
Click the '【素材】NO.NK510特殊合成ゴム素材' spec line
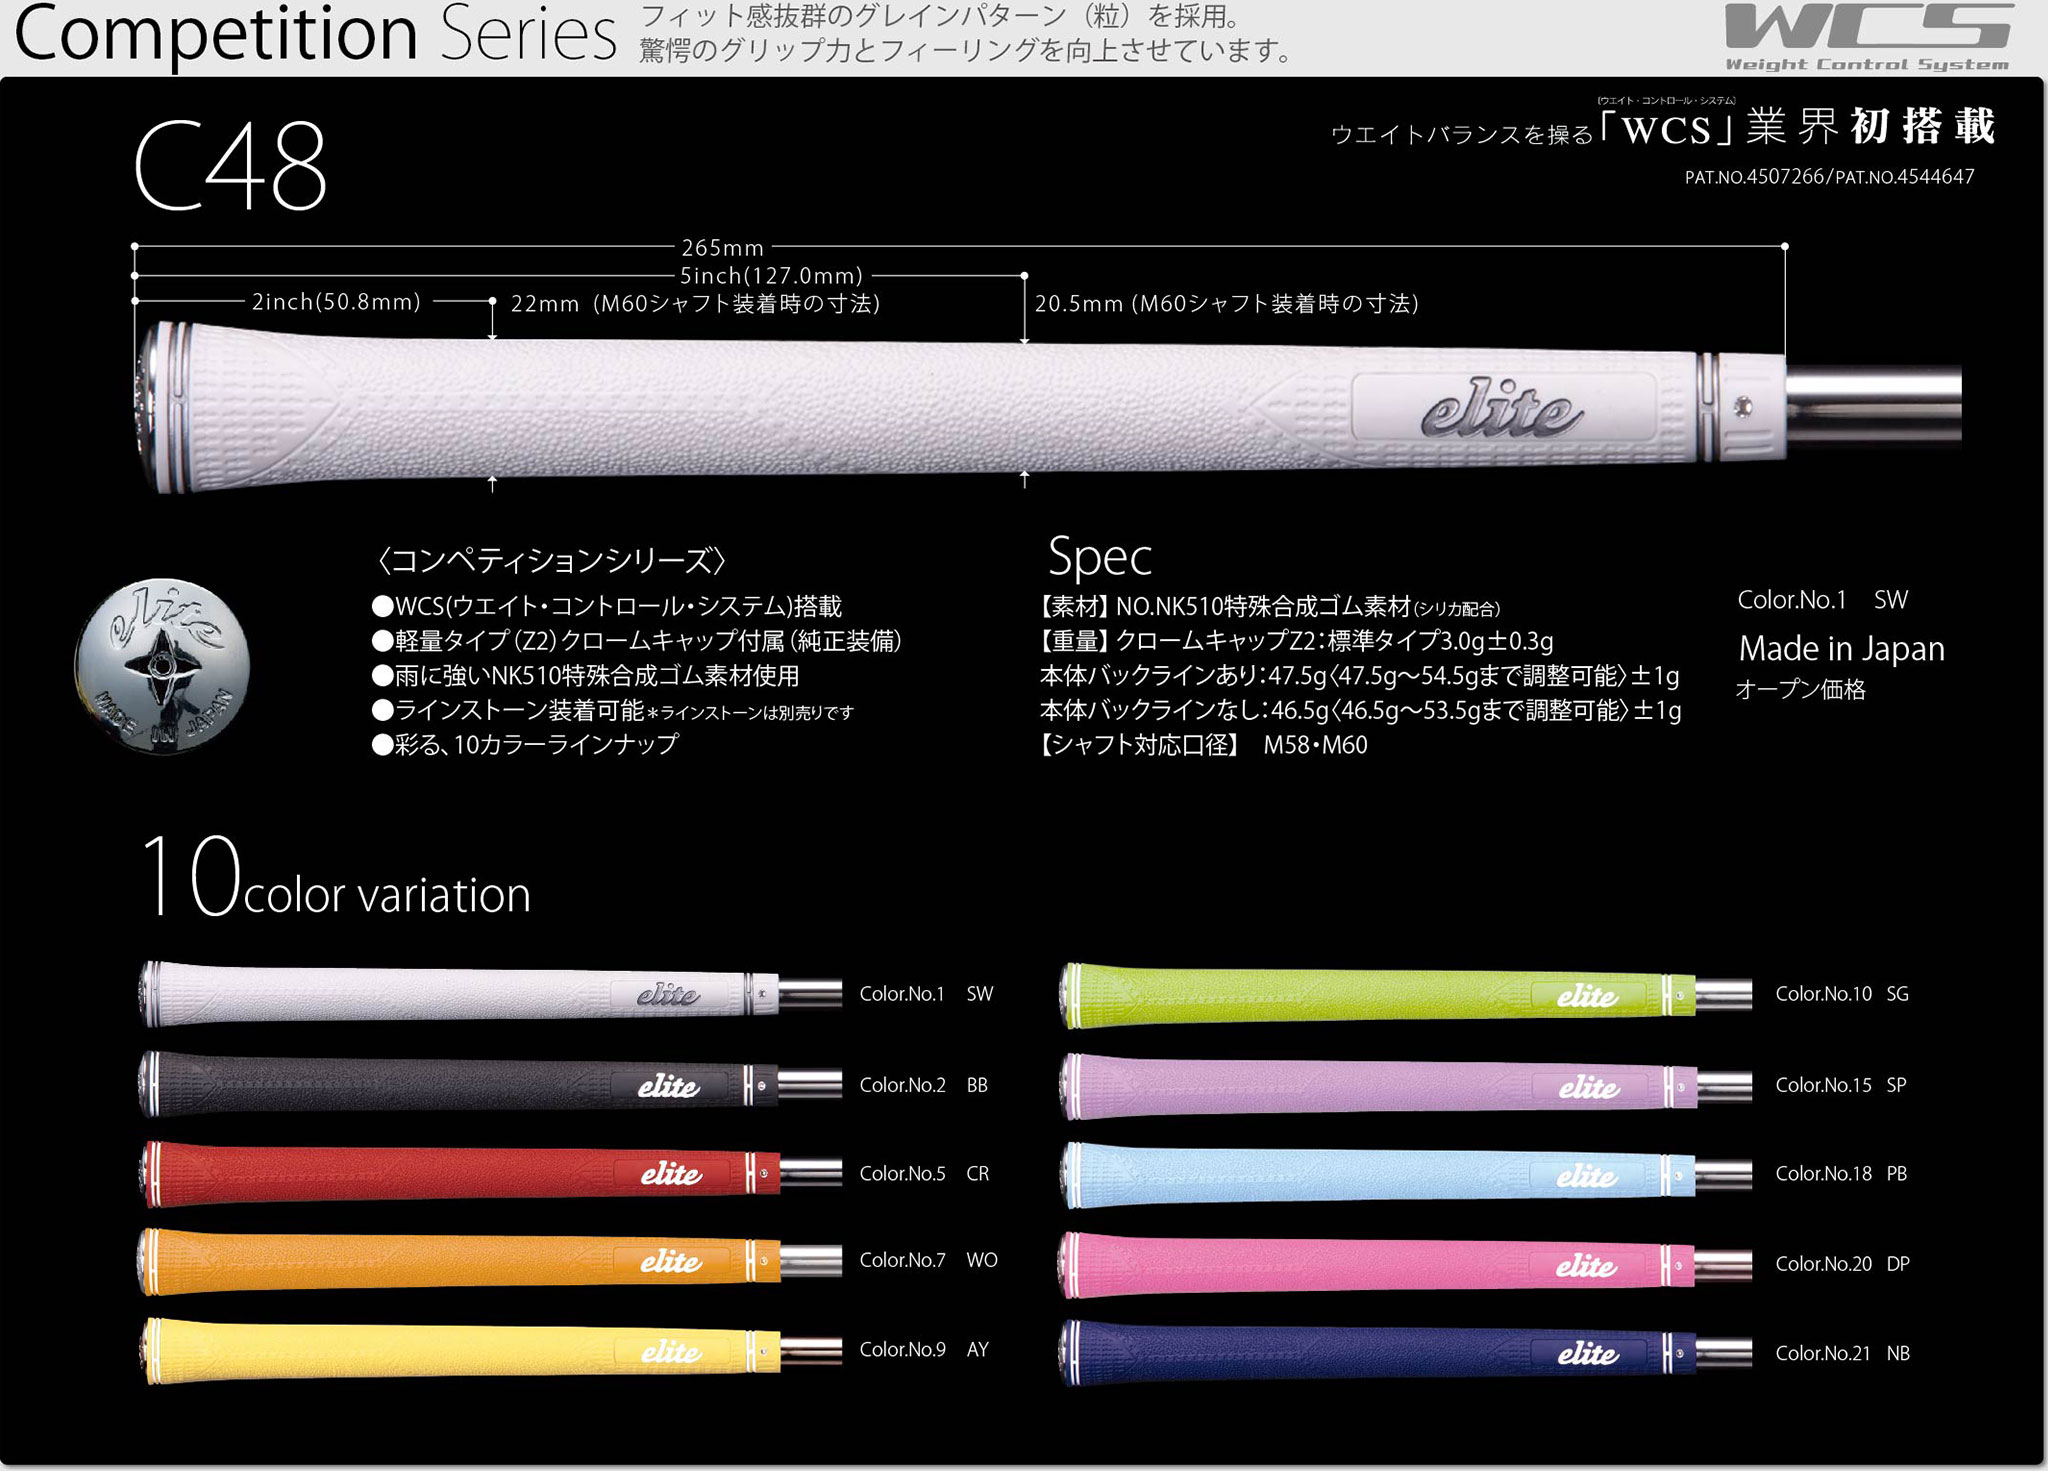pyautogui.click(x=1269, y=606)
